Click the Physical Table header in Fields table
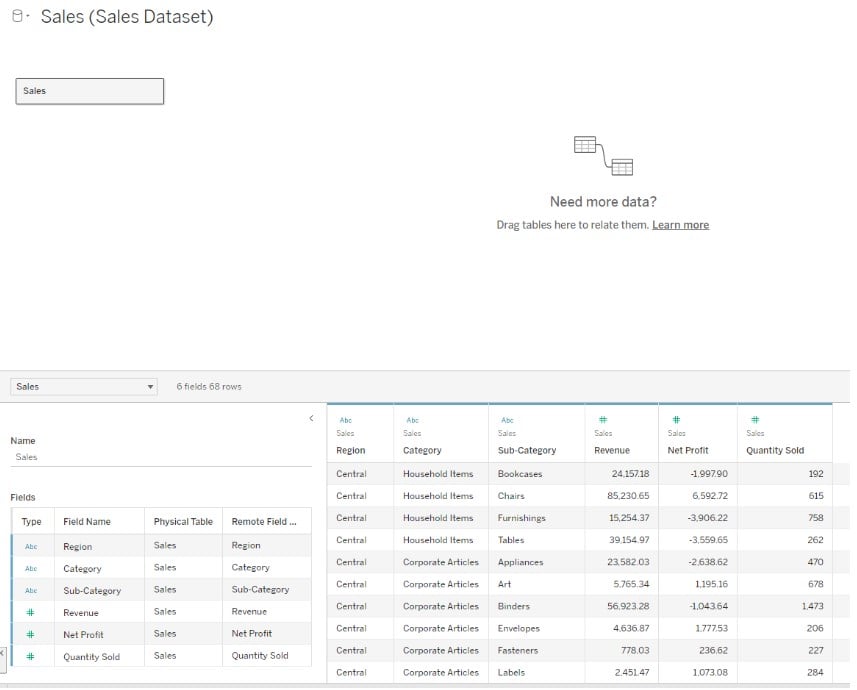Image resolution: width=857 pixels, height=690 pixels. [x=183, y=522]
